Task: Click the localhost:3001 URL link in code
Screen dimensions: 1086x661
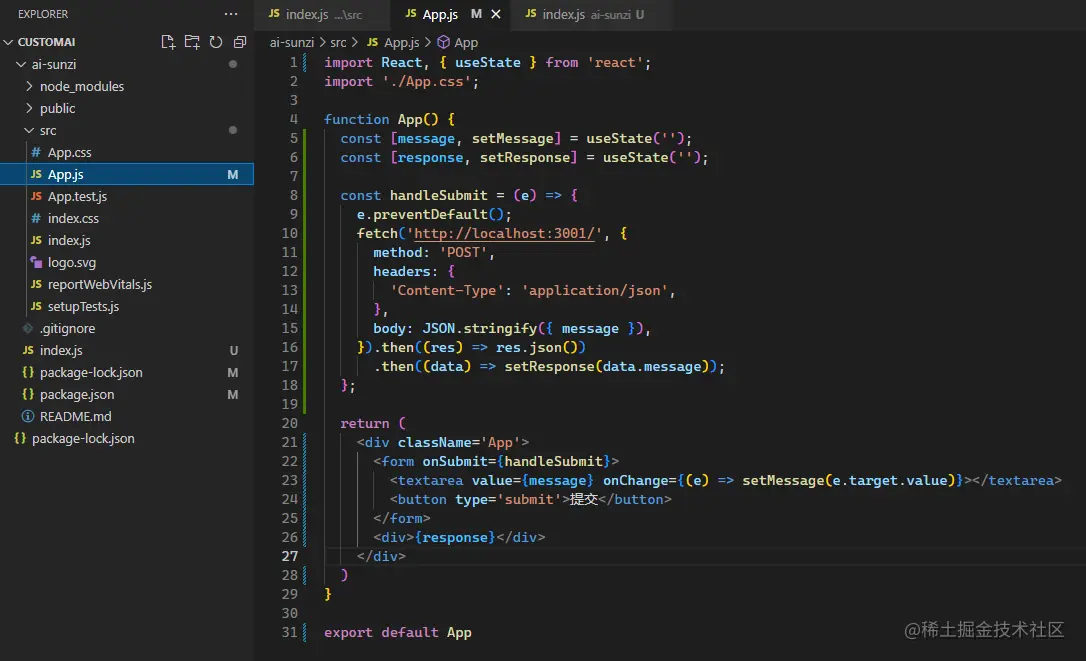Action: click(x=504, y=233)
